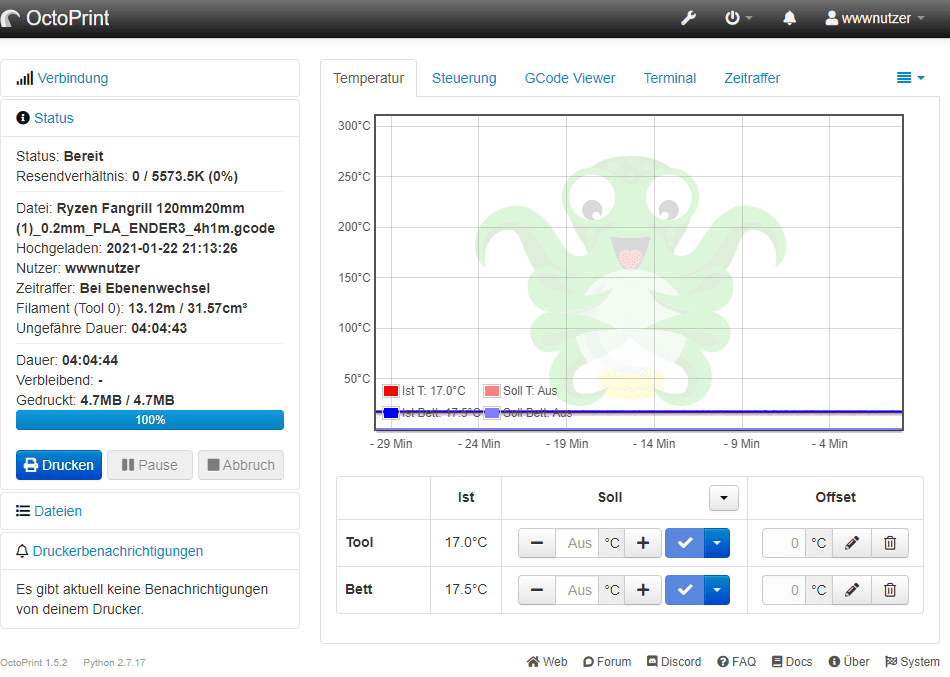Open the Zeitraffer tab
Screen dimensions: 950x677
click(752, 78)
